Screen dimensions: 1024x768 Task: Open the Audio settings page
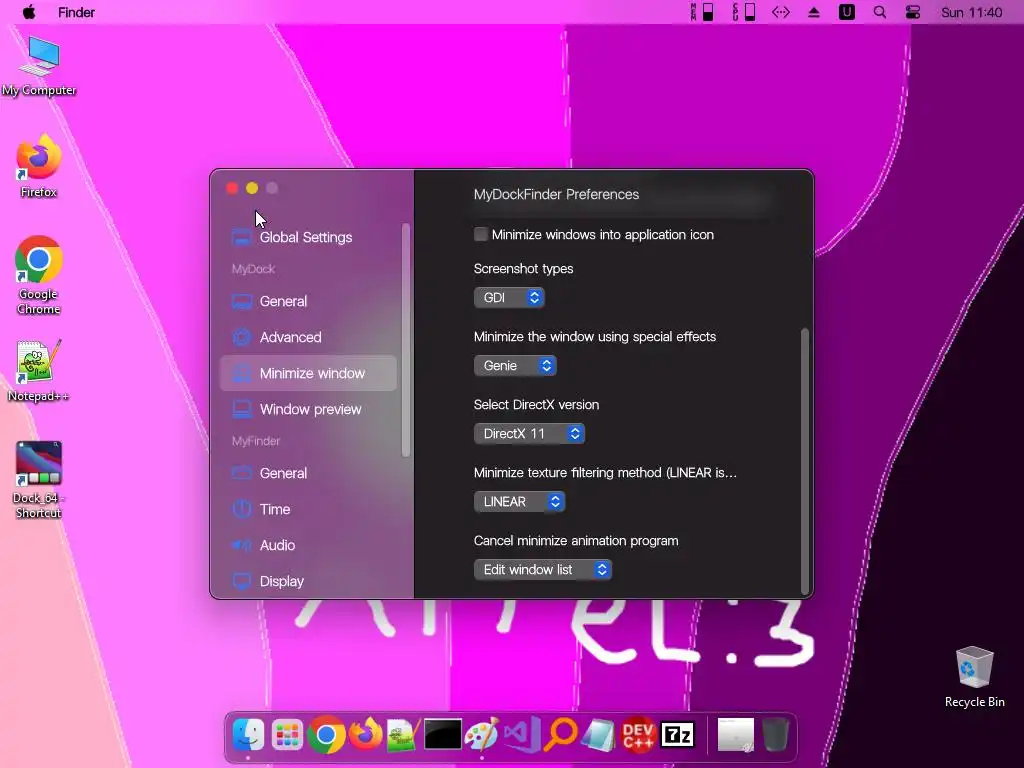[308, 545]
